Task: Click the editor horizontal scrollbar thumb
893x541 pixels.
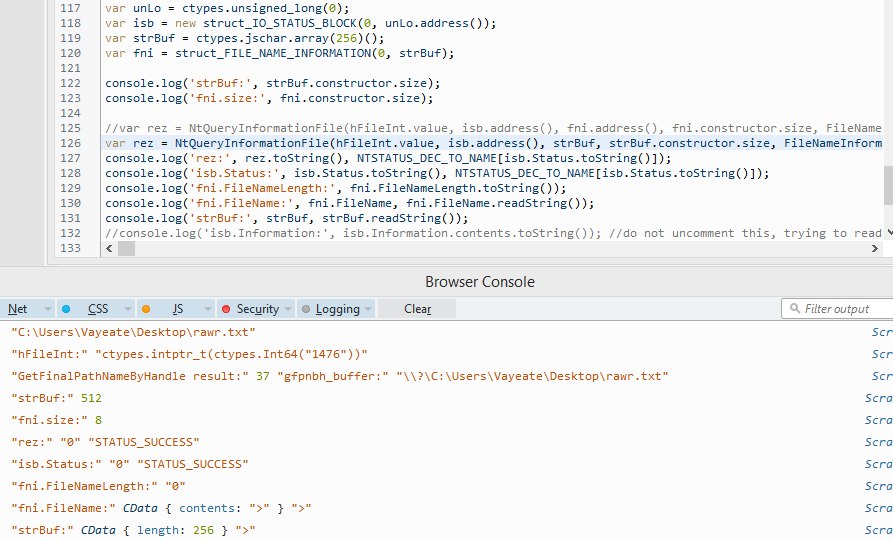Action: (x=126, y=248)
